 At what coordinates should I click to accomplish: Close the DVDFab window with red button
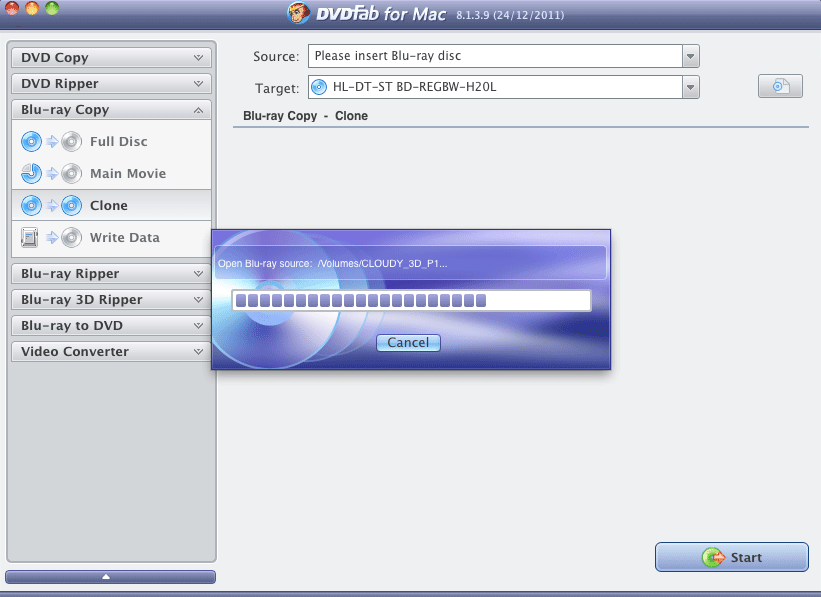(x=12, y=8)
